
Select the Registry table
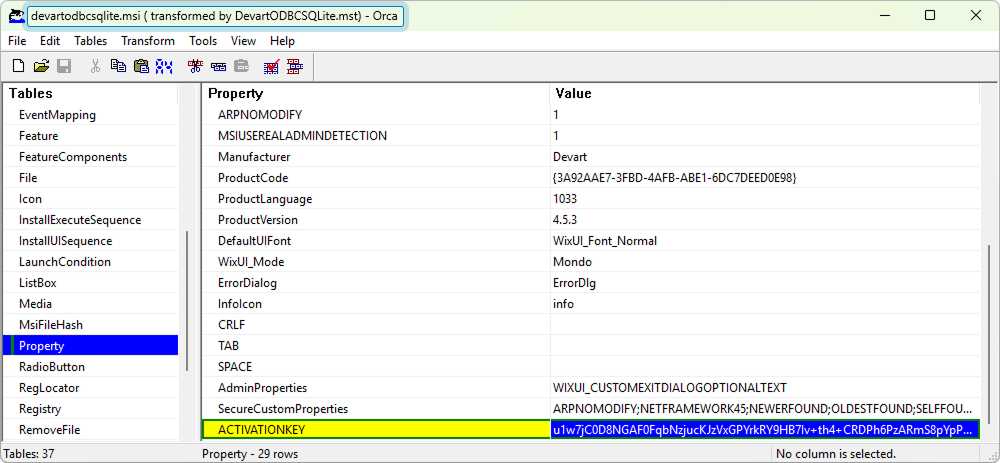click(40, 409)
